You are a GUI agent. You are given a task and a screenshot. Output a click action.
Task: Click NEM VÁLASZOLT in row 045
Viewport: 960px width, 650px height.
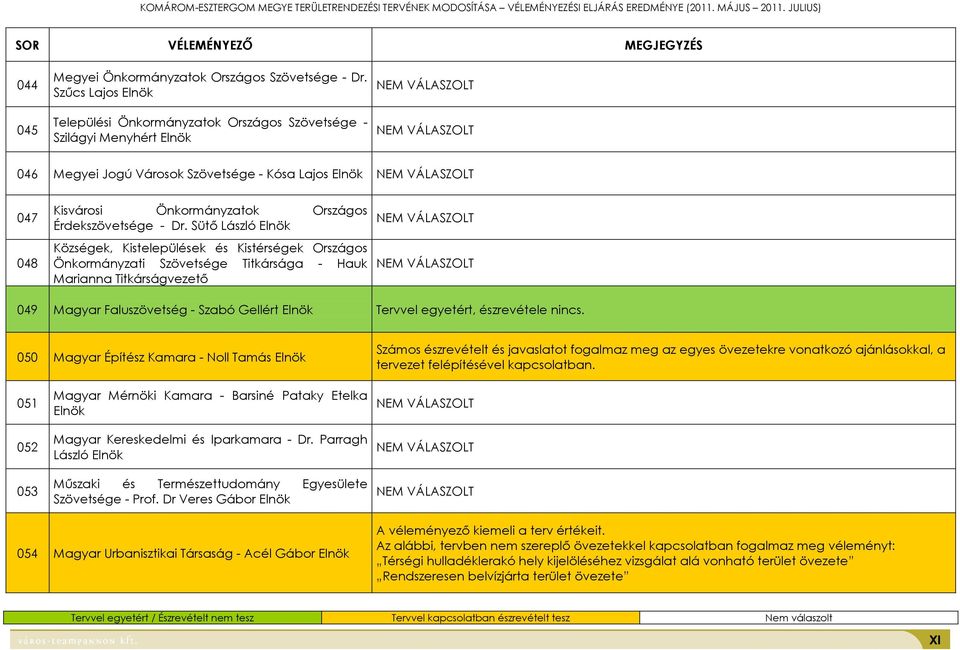(x=425, y=130)
